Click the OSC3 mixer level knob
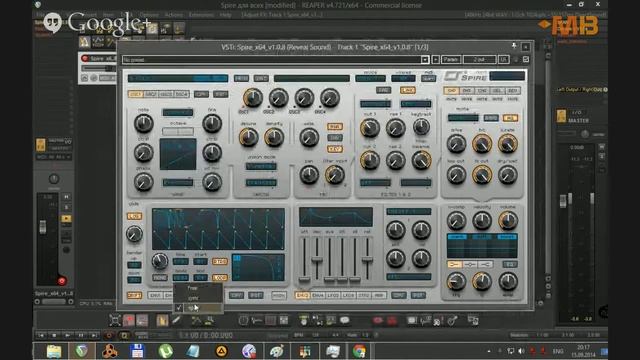 (x=304, y=98)
